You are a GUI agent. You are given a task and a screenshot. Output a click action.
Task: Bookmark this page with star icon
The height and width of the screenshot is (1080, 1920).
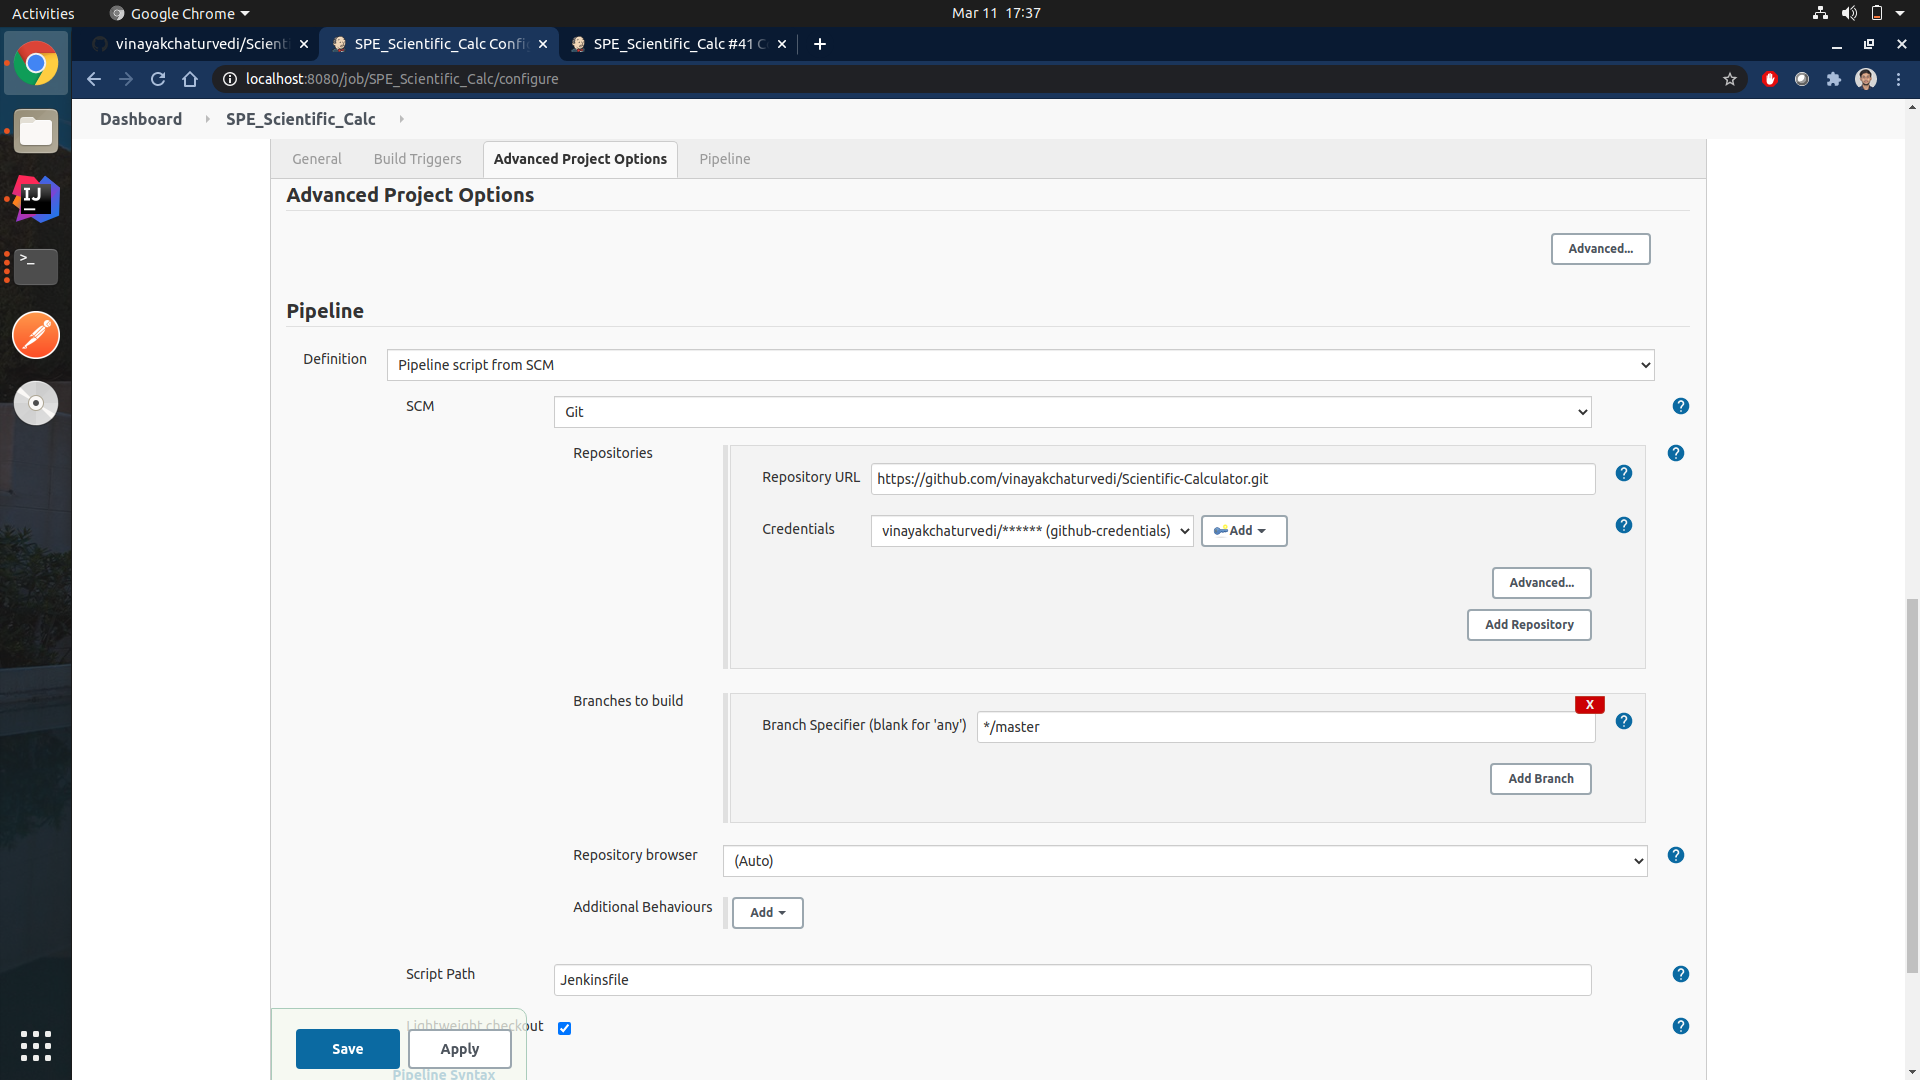coord(1730,79)
